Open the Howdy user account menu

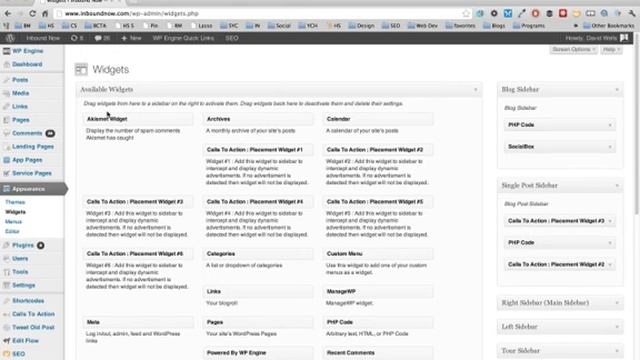tap(596, 38)
